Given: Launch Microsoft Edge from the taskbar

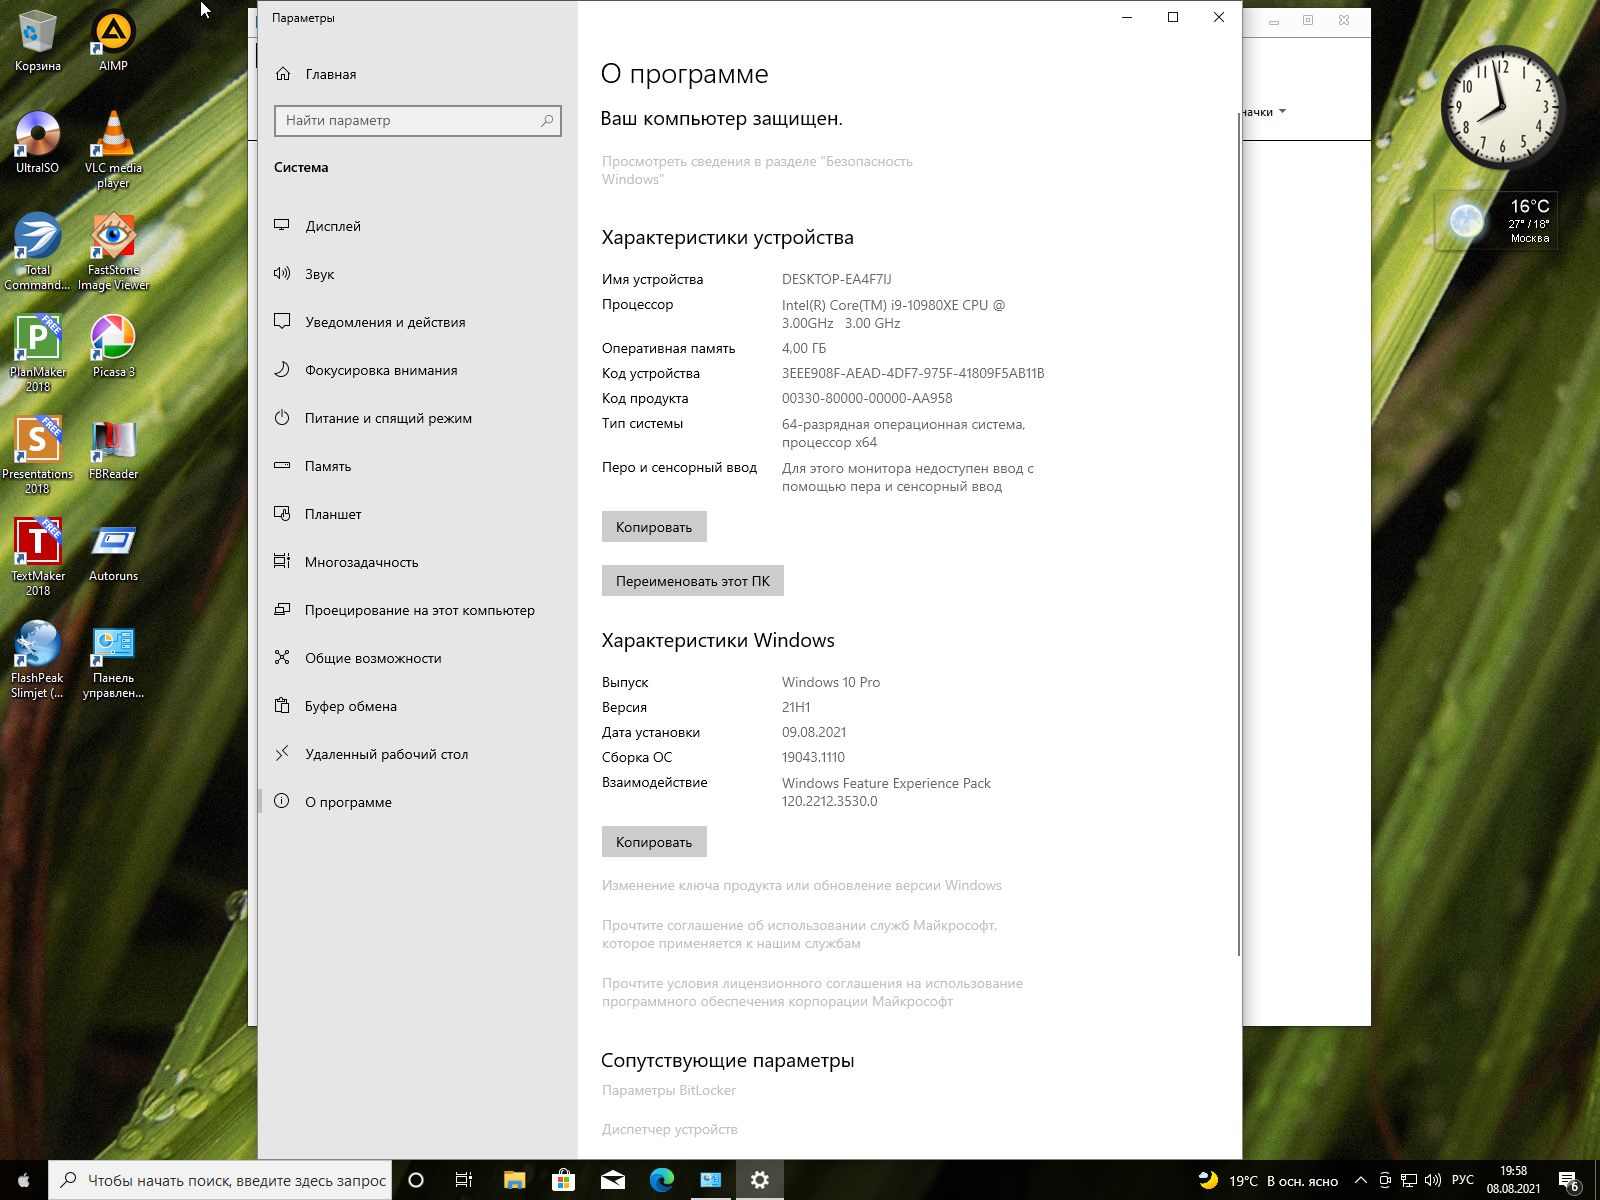Looking at the screenshot, I should point(661,1180).
